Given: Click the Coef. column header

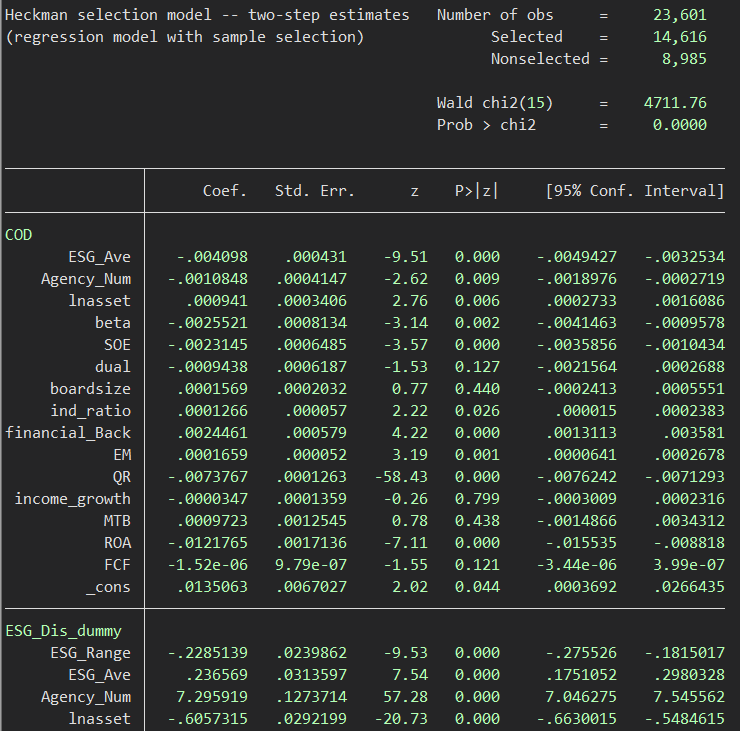Looking at the screenshot, I should (225, 191).
